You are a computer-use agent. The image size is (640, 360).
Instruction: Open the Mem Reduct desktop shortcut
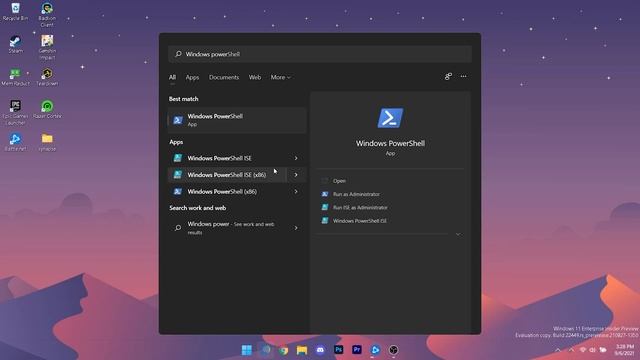coord(16,77)
